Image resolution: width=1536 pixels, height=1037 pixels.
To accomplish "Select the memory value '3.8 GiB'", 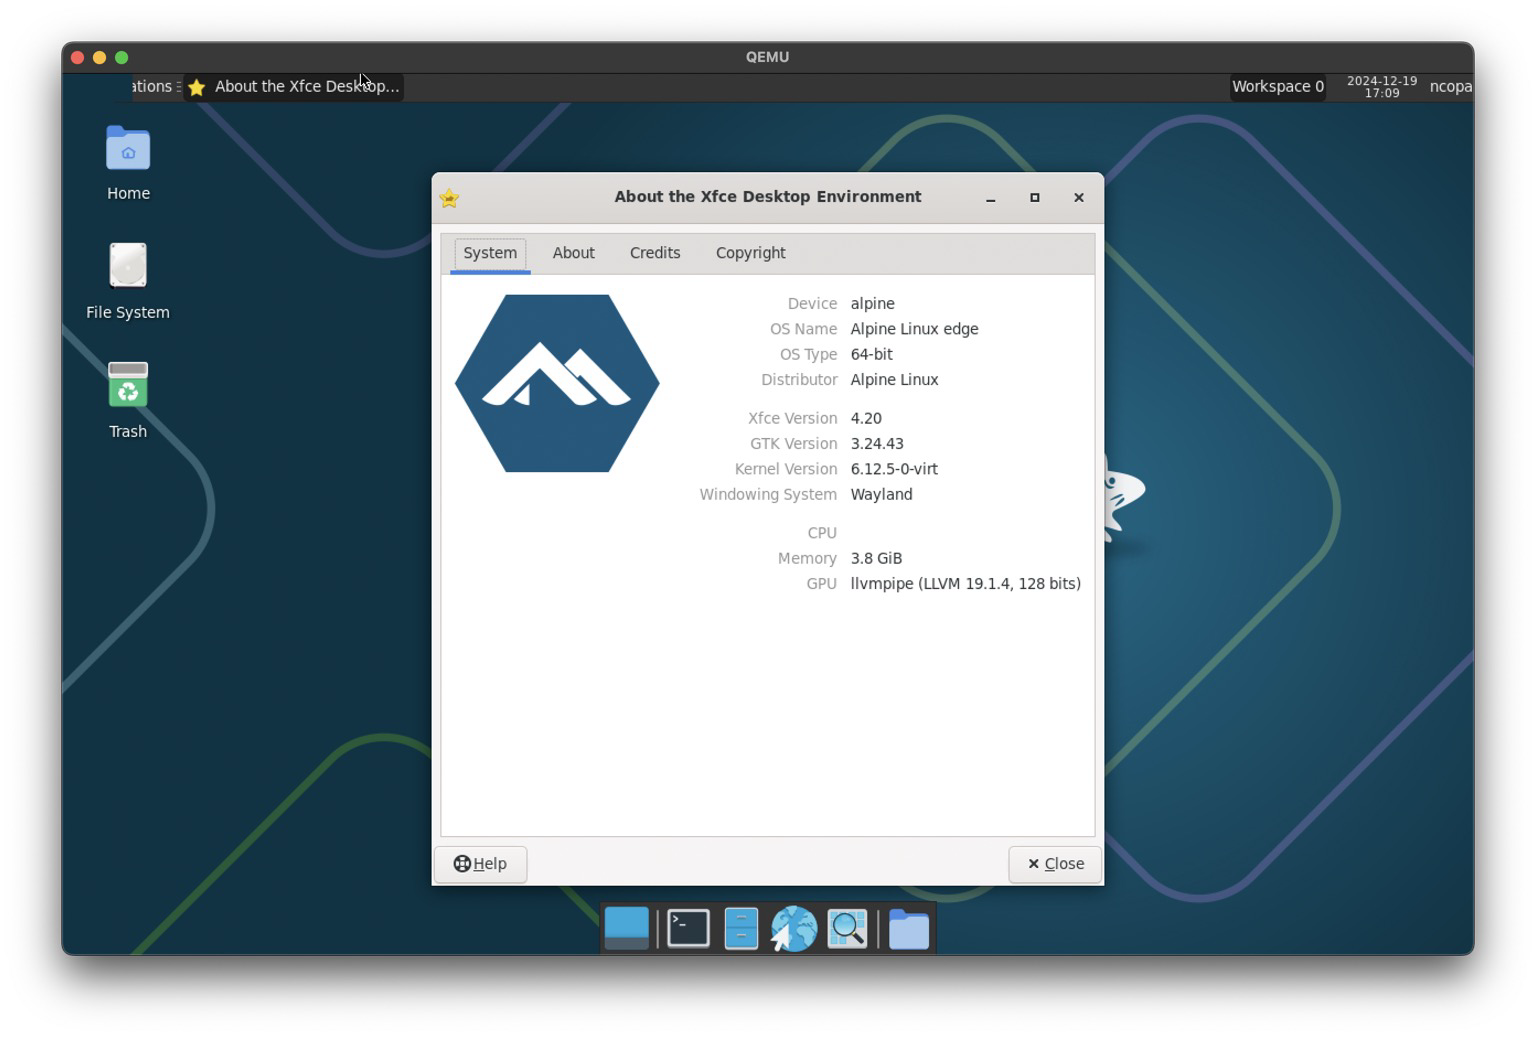I will pyautogui.click(x=876, y=559).
